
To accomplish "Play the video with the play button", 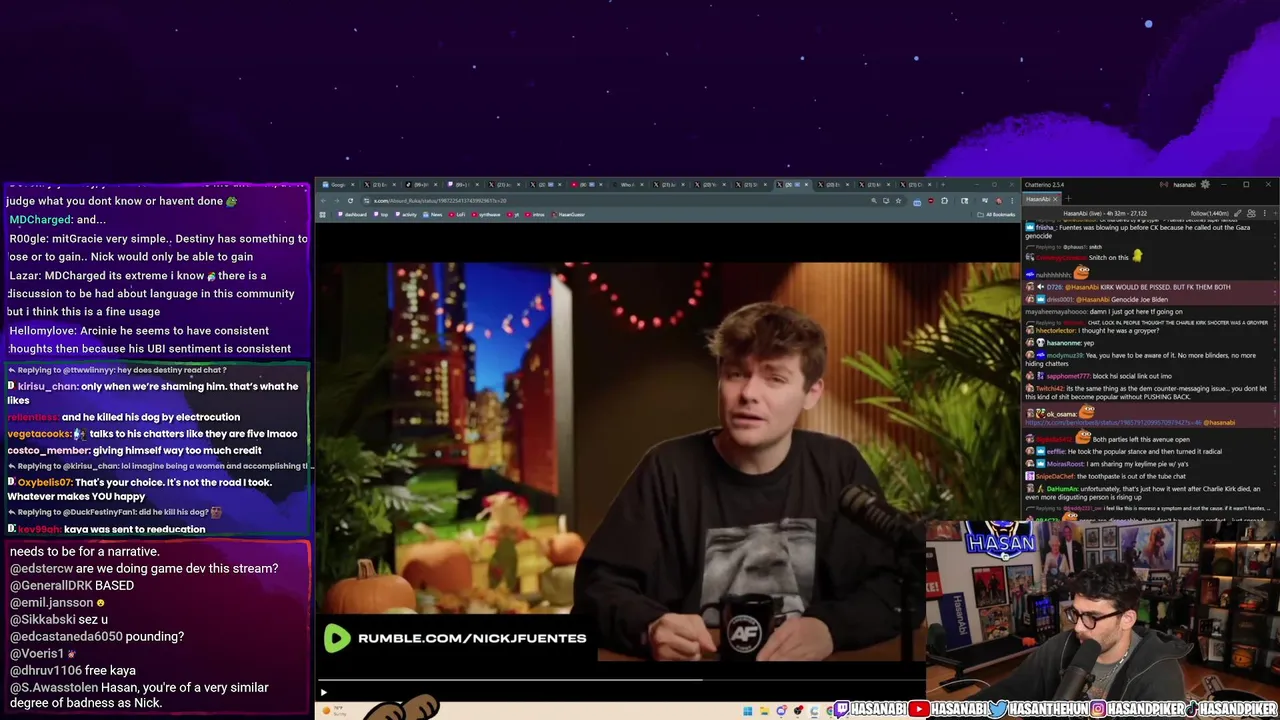I will (x=323, y=692).
